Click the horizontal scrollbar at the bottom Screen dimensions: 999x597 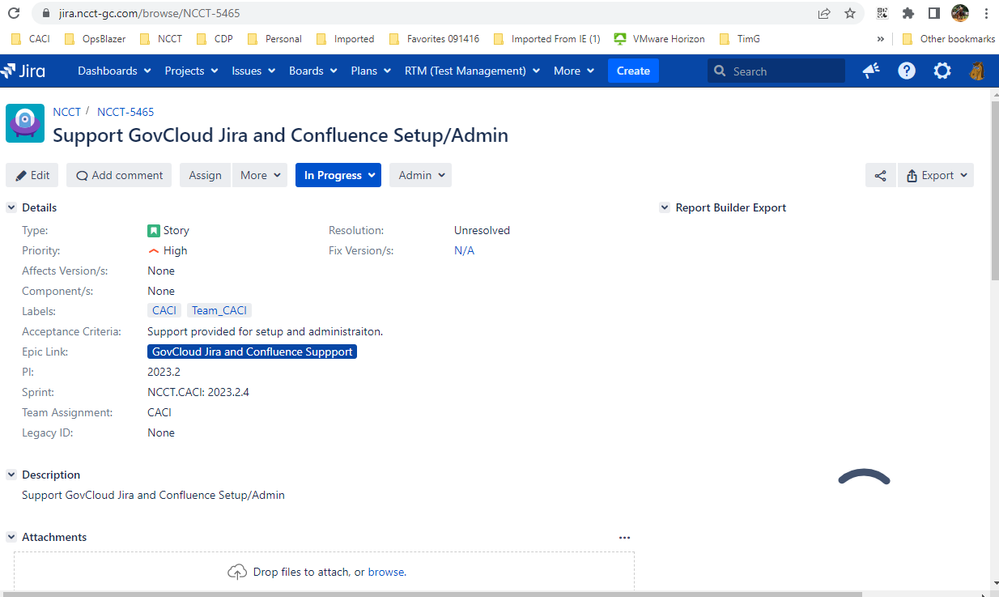coord(431,594)
